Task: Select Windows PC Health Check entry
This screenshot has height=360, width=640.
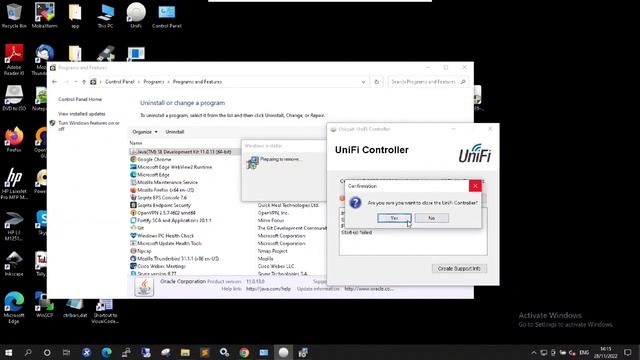Action: pyautogui.click(x=166, y=236)
